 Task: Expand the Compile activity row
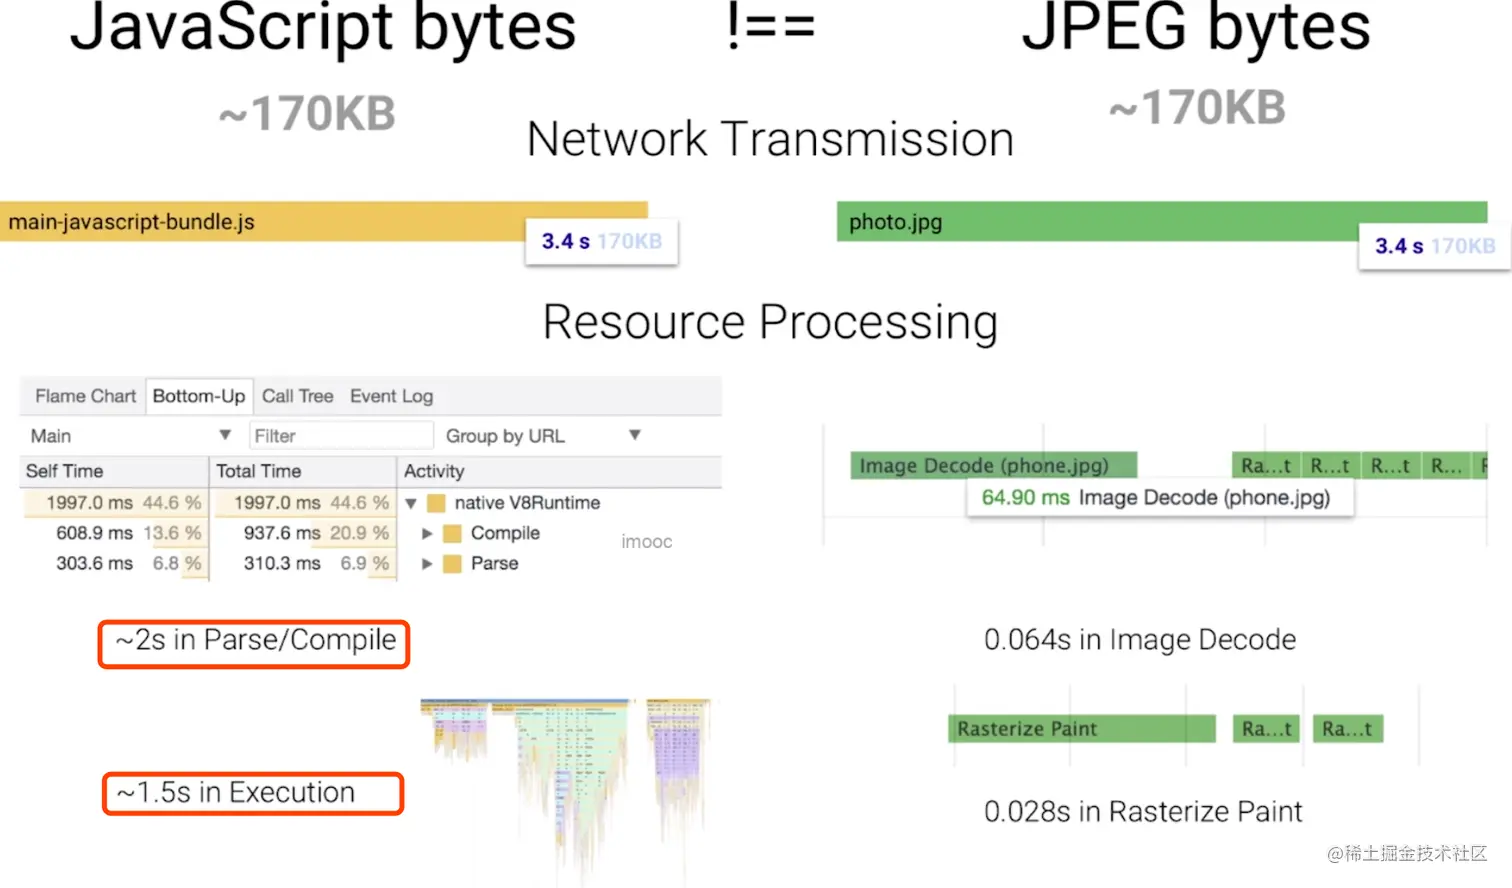(x=427, y=534)
